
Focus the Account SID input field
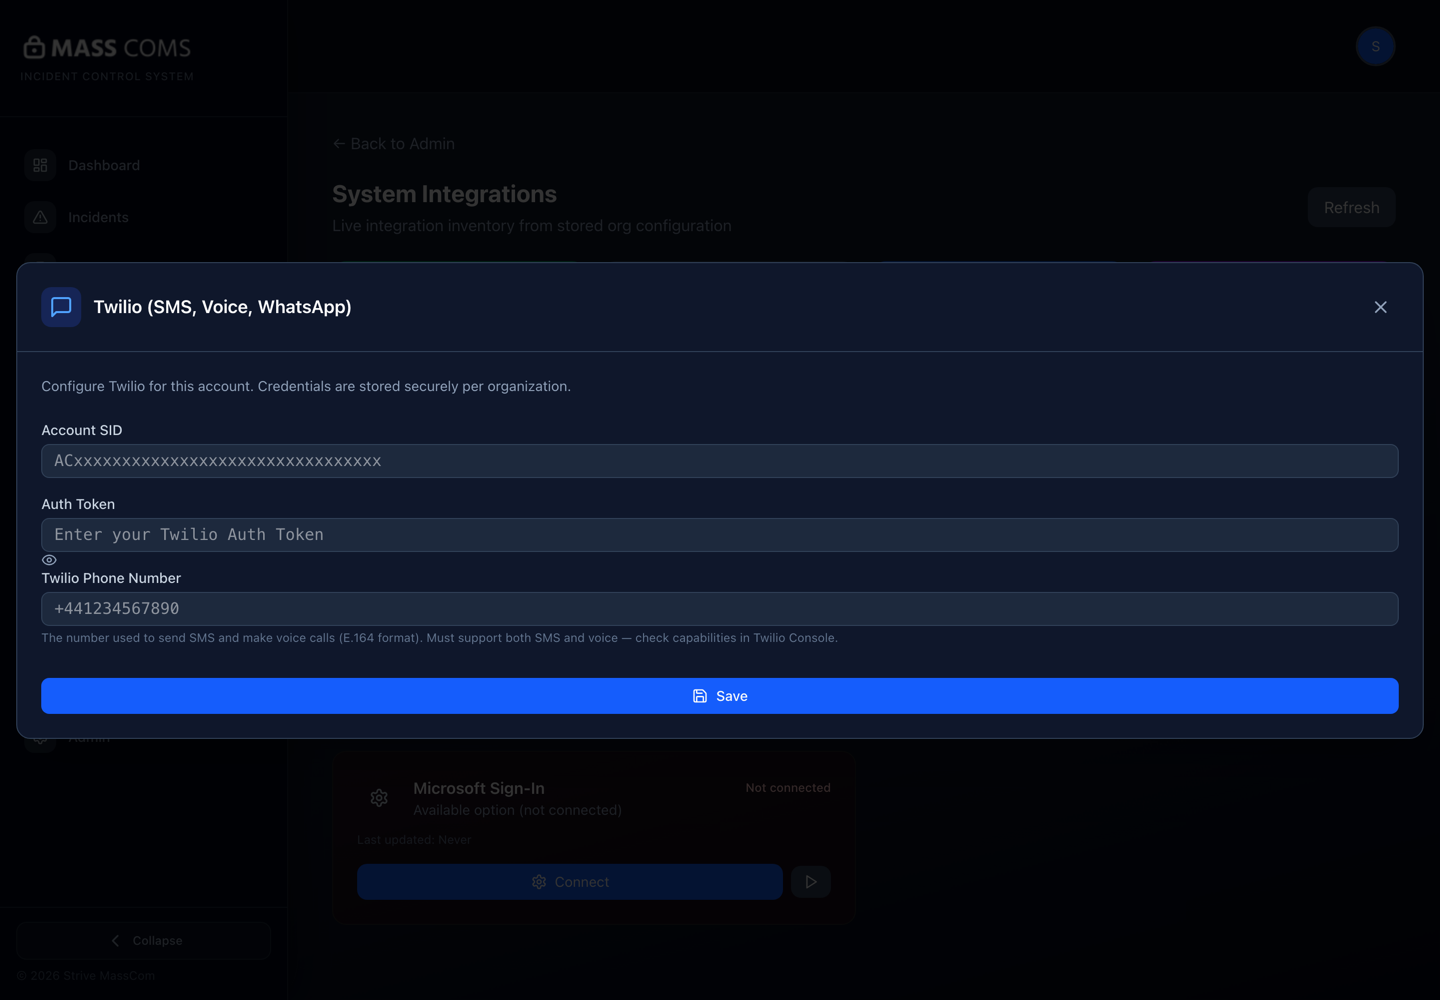click(719, 461)
